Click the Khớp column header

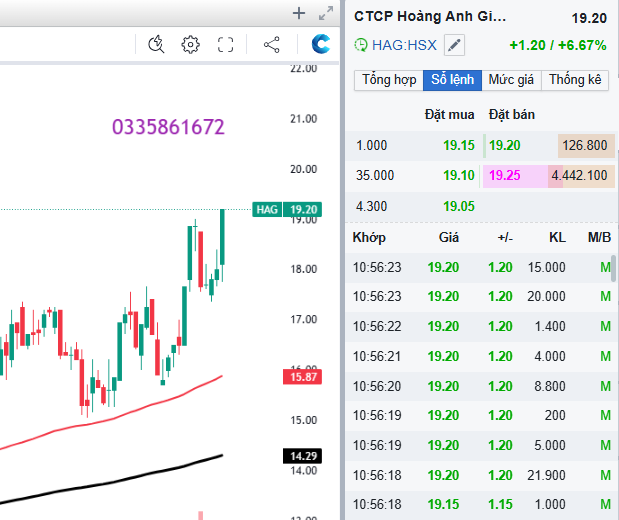(369, 238)
